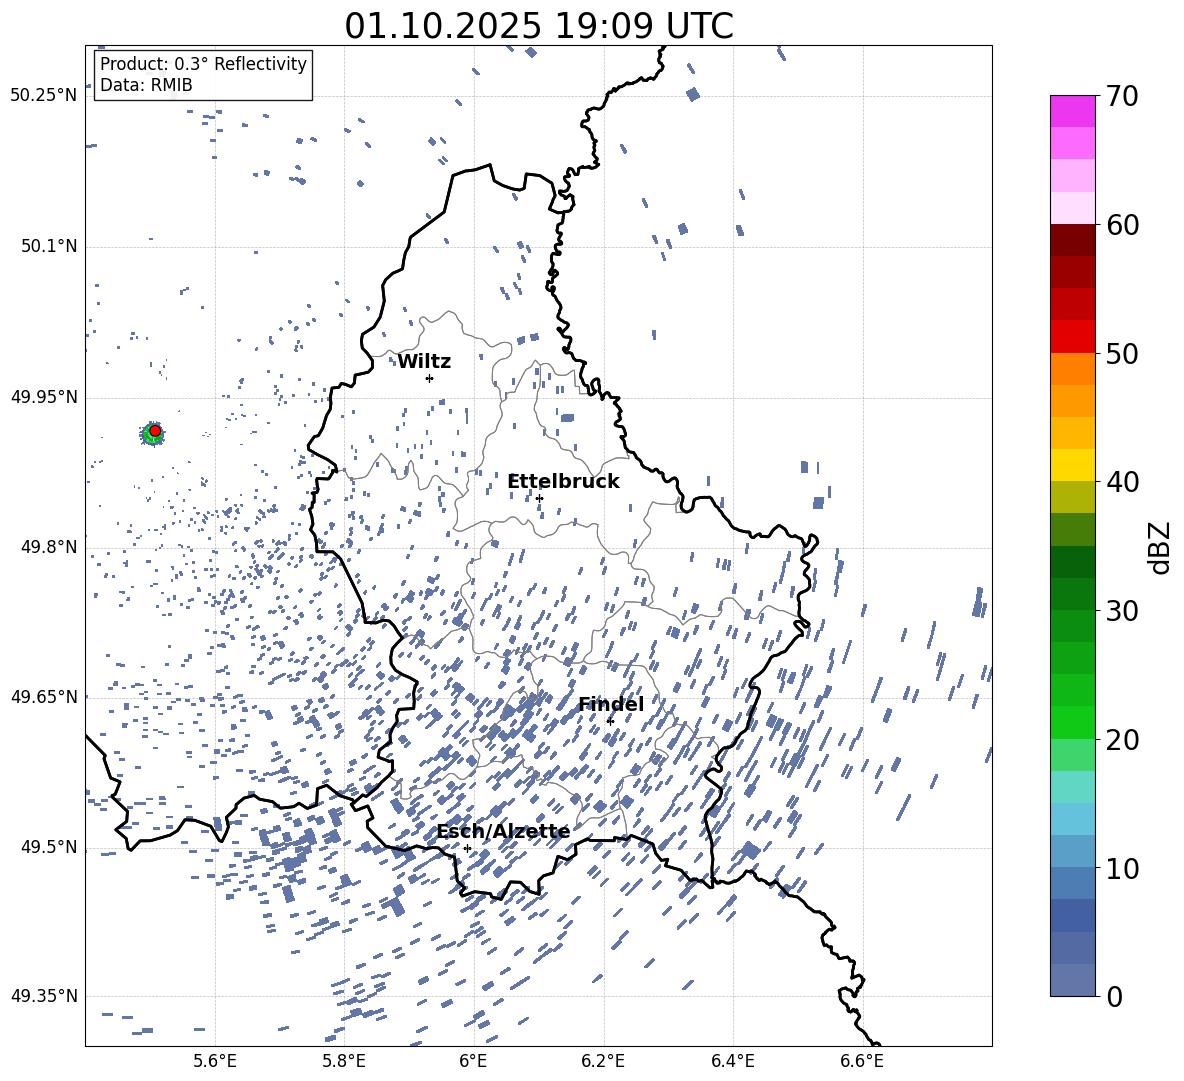Click the 70 colorbar tick label

(x=1123, y=97)
